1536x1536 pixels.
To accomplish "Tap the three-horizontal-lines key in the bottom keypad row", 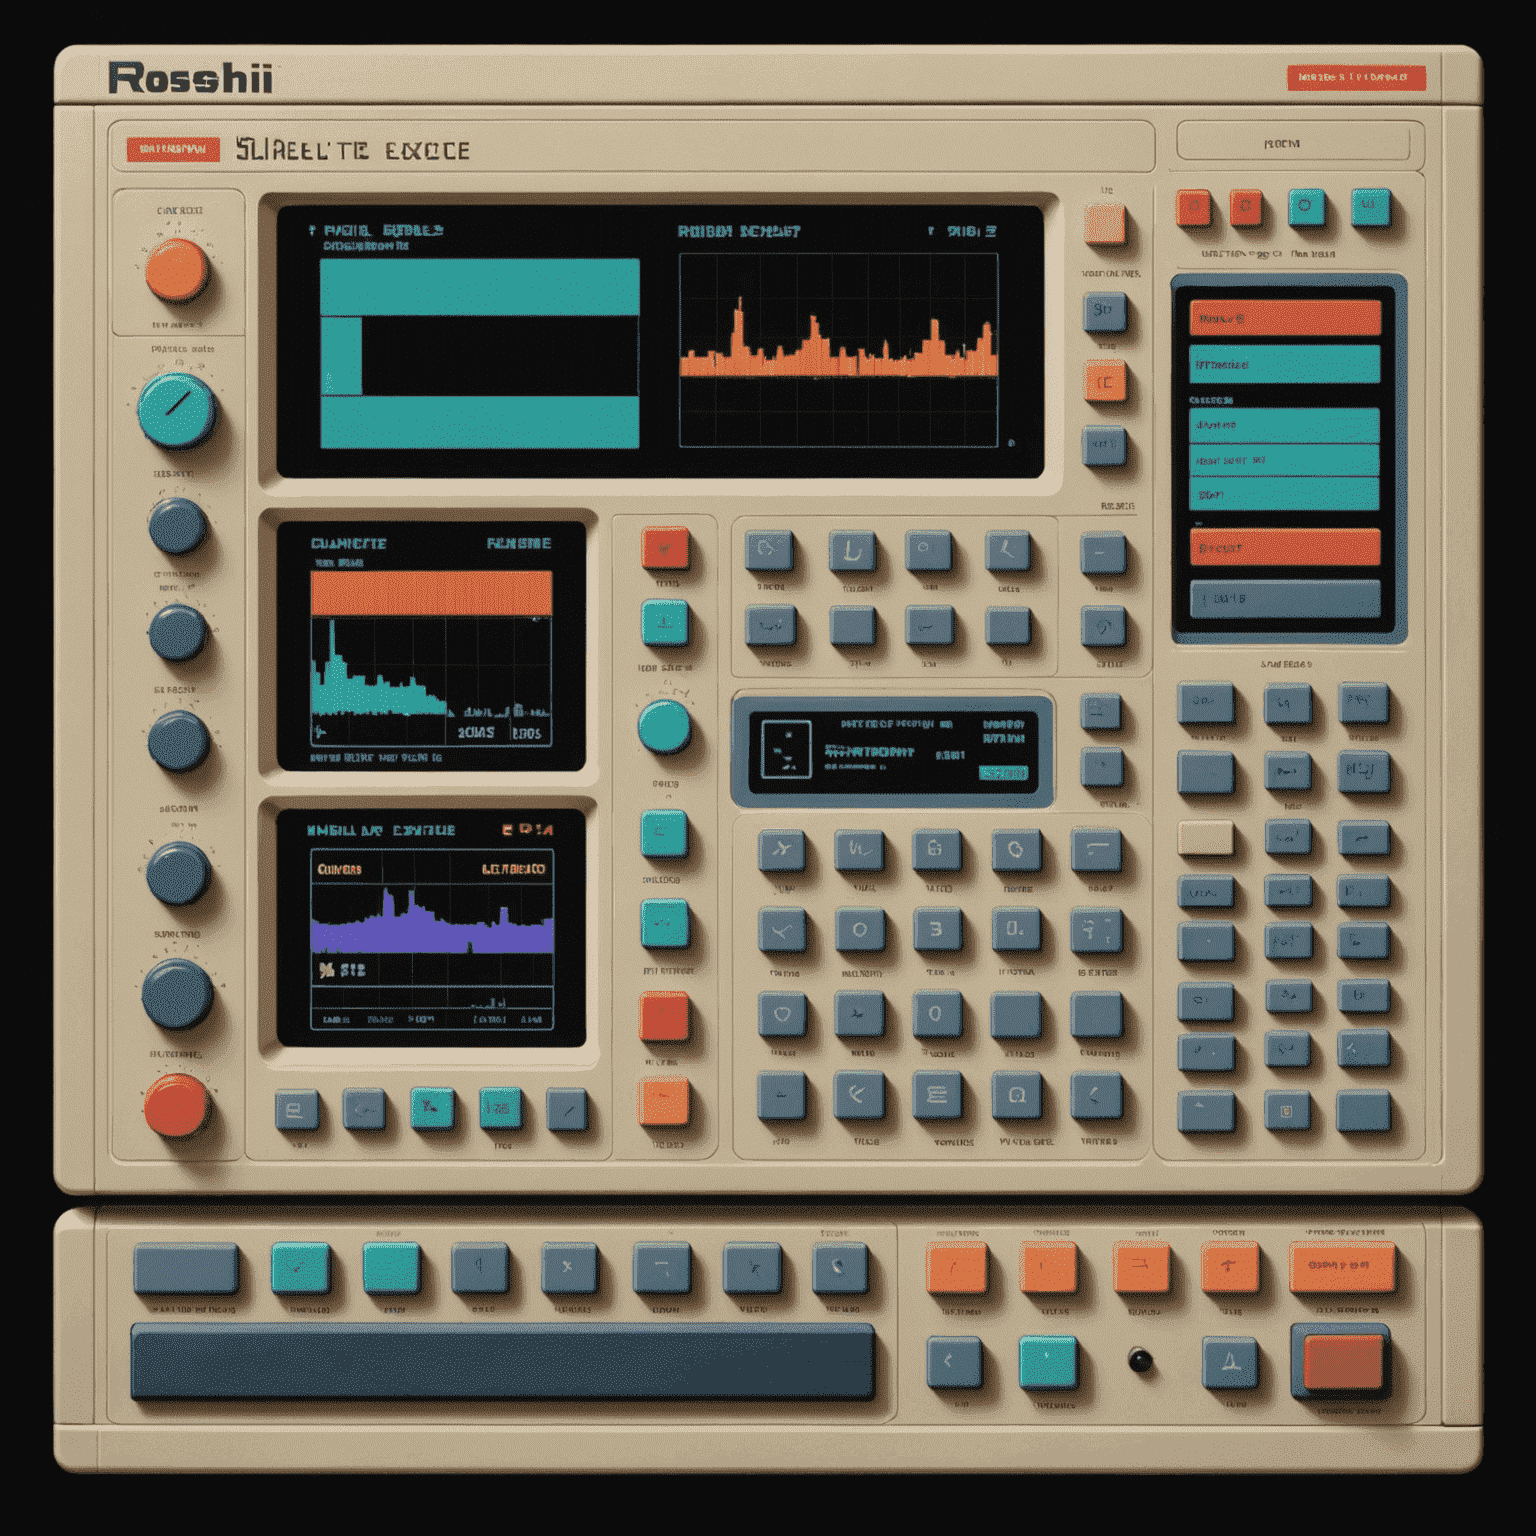I will [937, 1094].
